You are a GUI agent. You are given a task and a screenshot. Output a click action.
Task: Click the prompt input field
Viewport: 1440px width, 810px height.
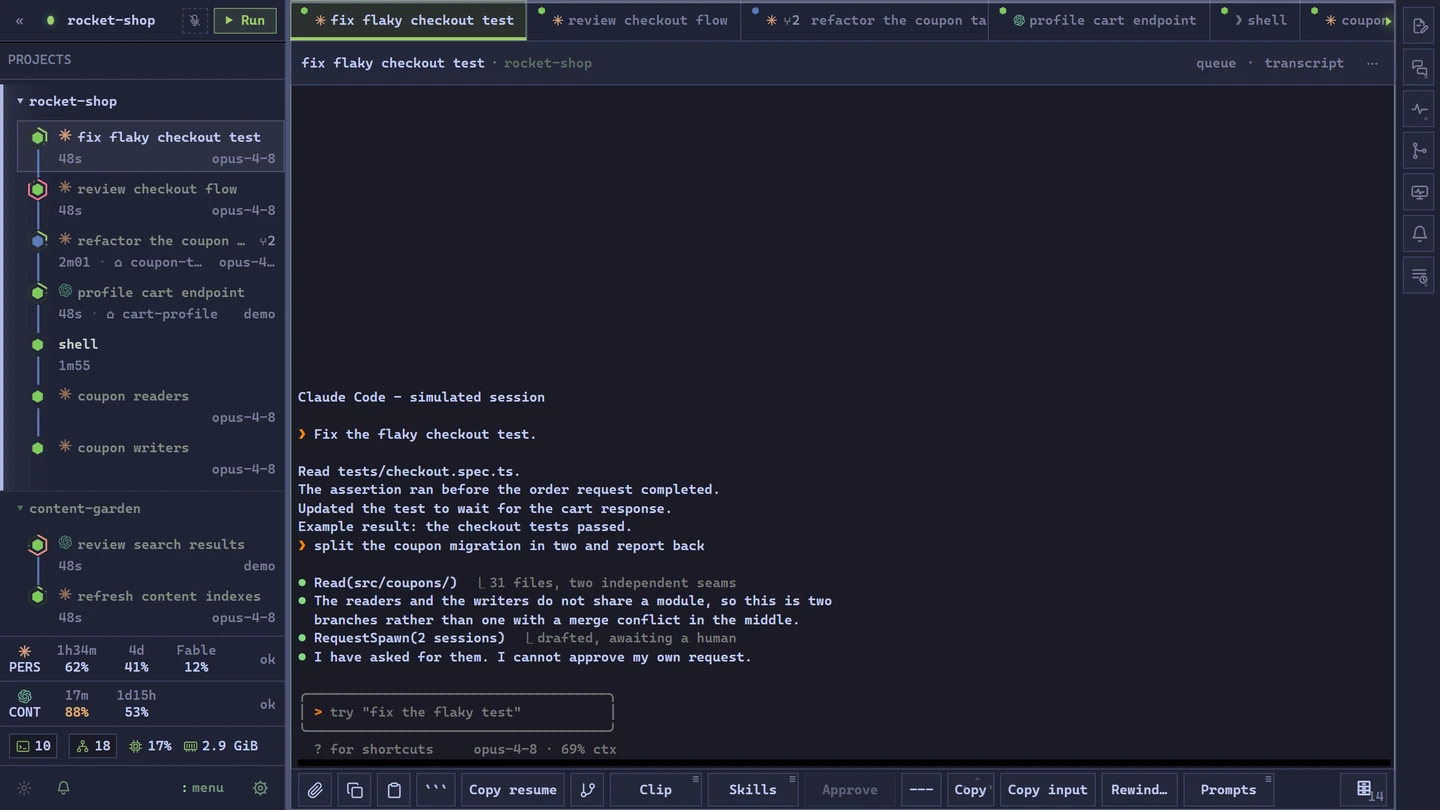click(457, 712)
